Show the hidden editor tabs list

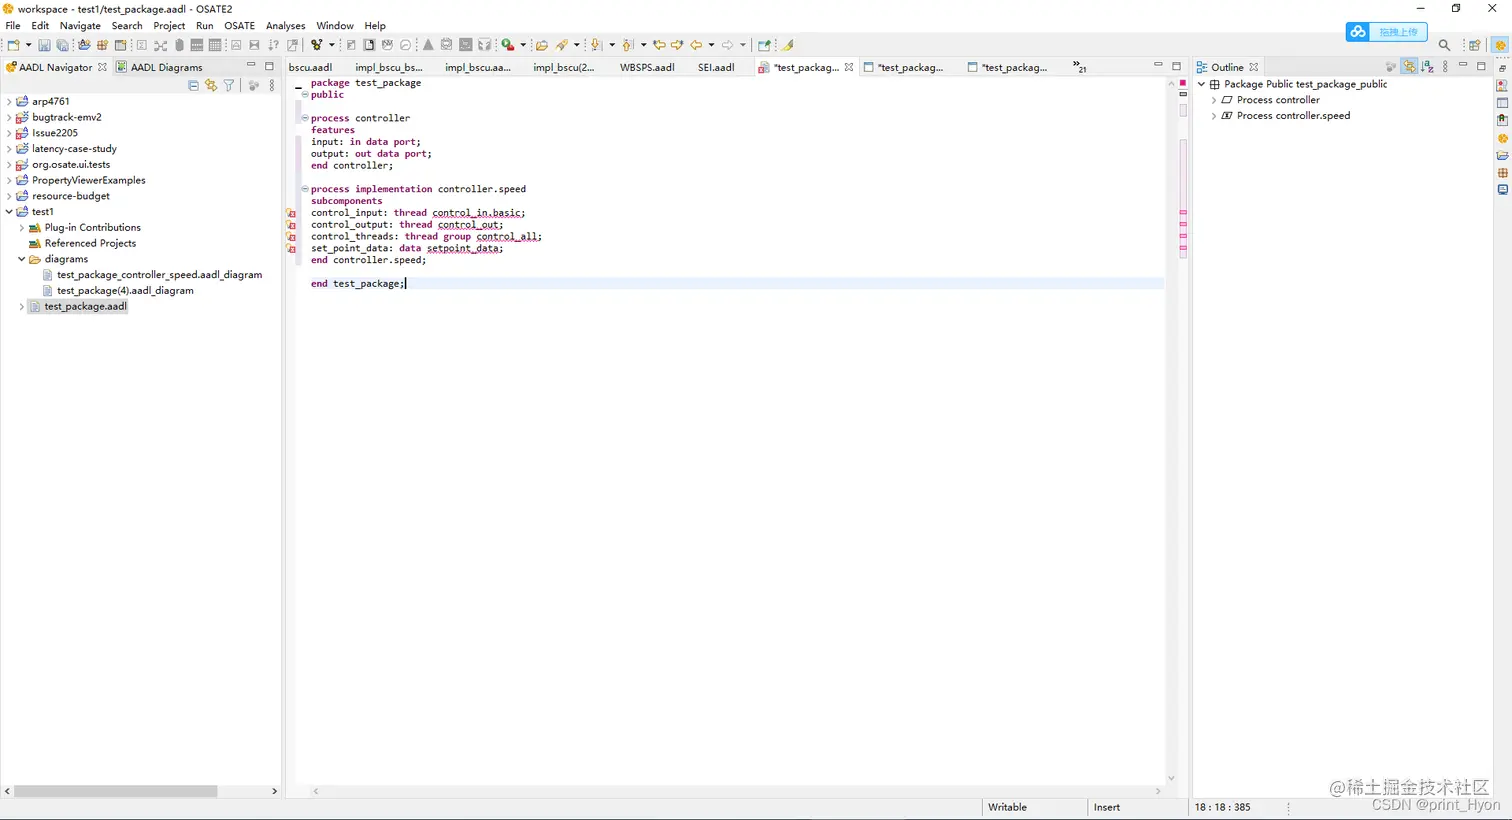pos(1079,67)
